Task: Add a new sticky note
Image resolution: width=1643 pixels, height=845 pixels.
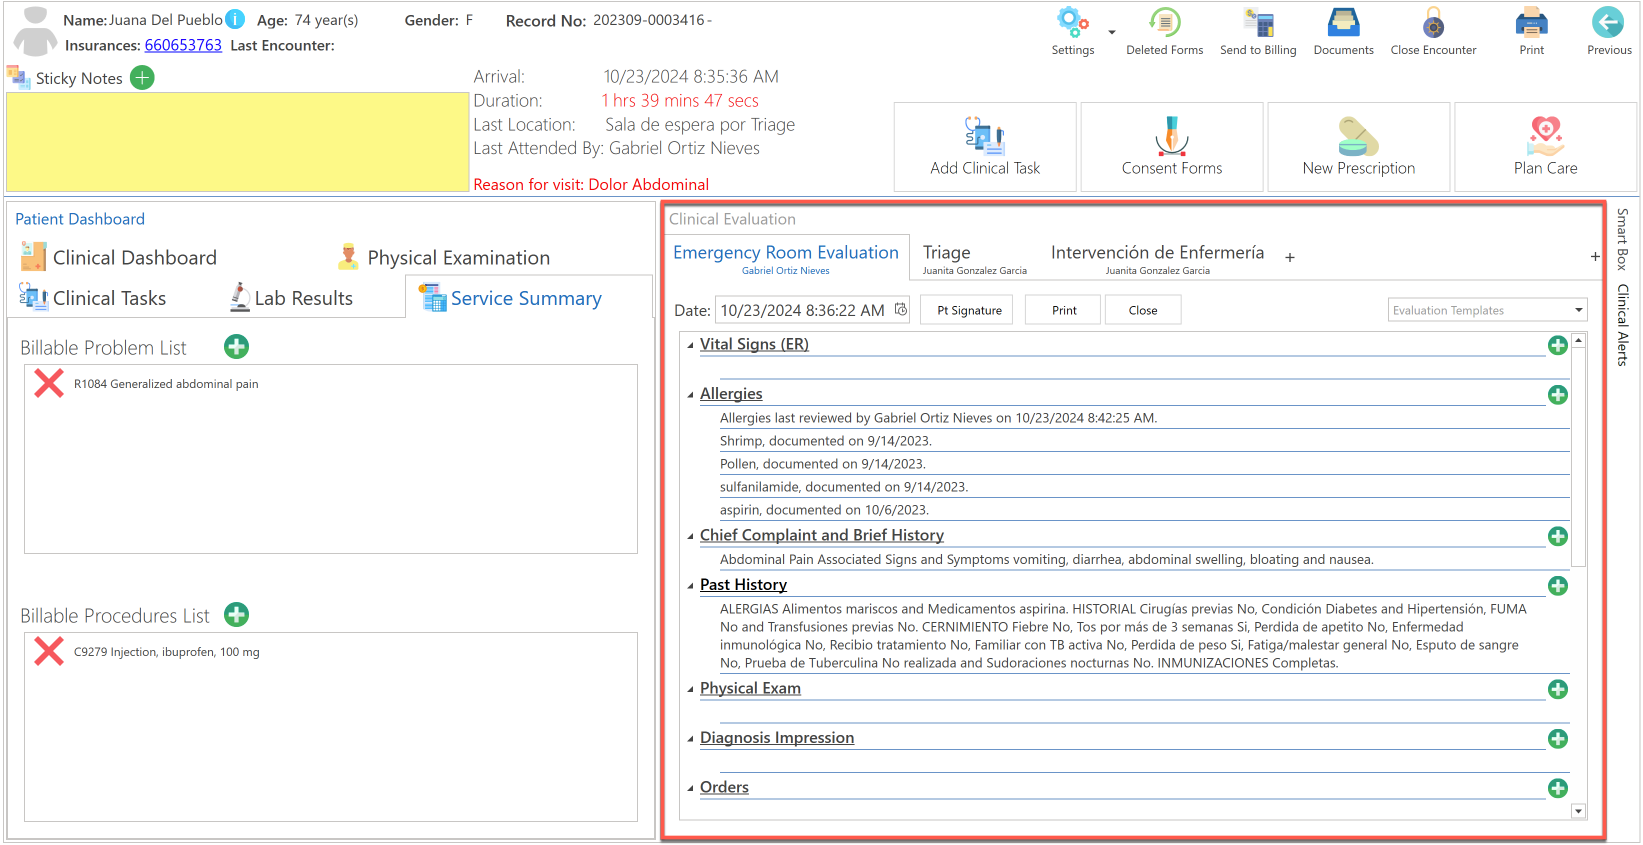Action: 143,78
